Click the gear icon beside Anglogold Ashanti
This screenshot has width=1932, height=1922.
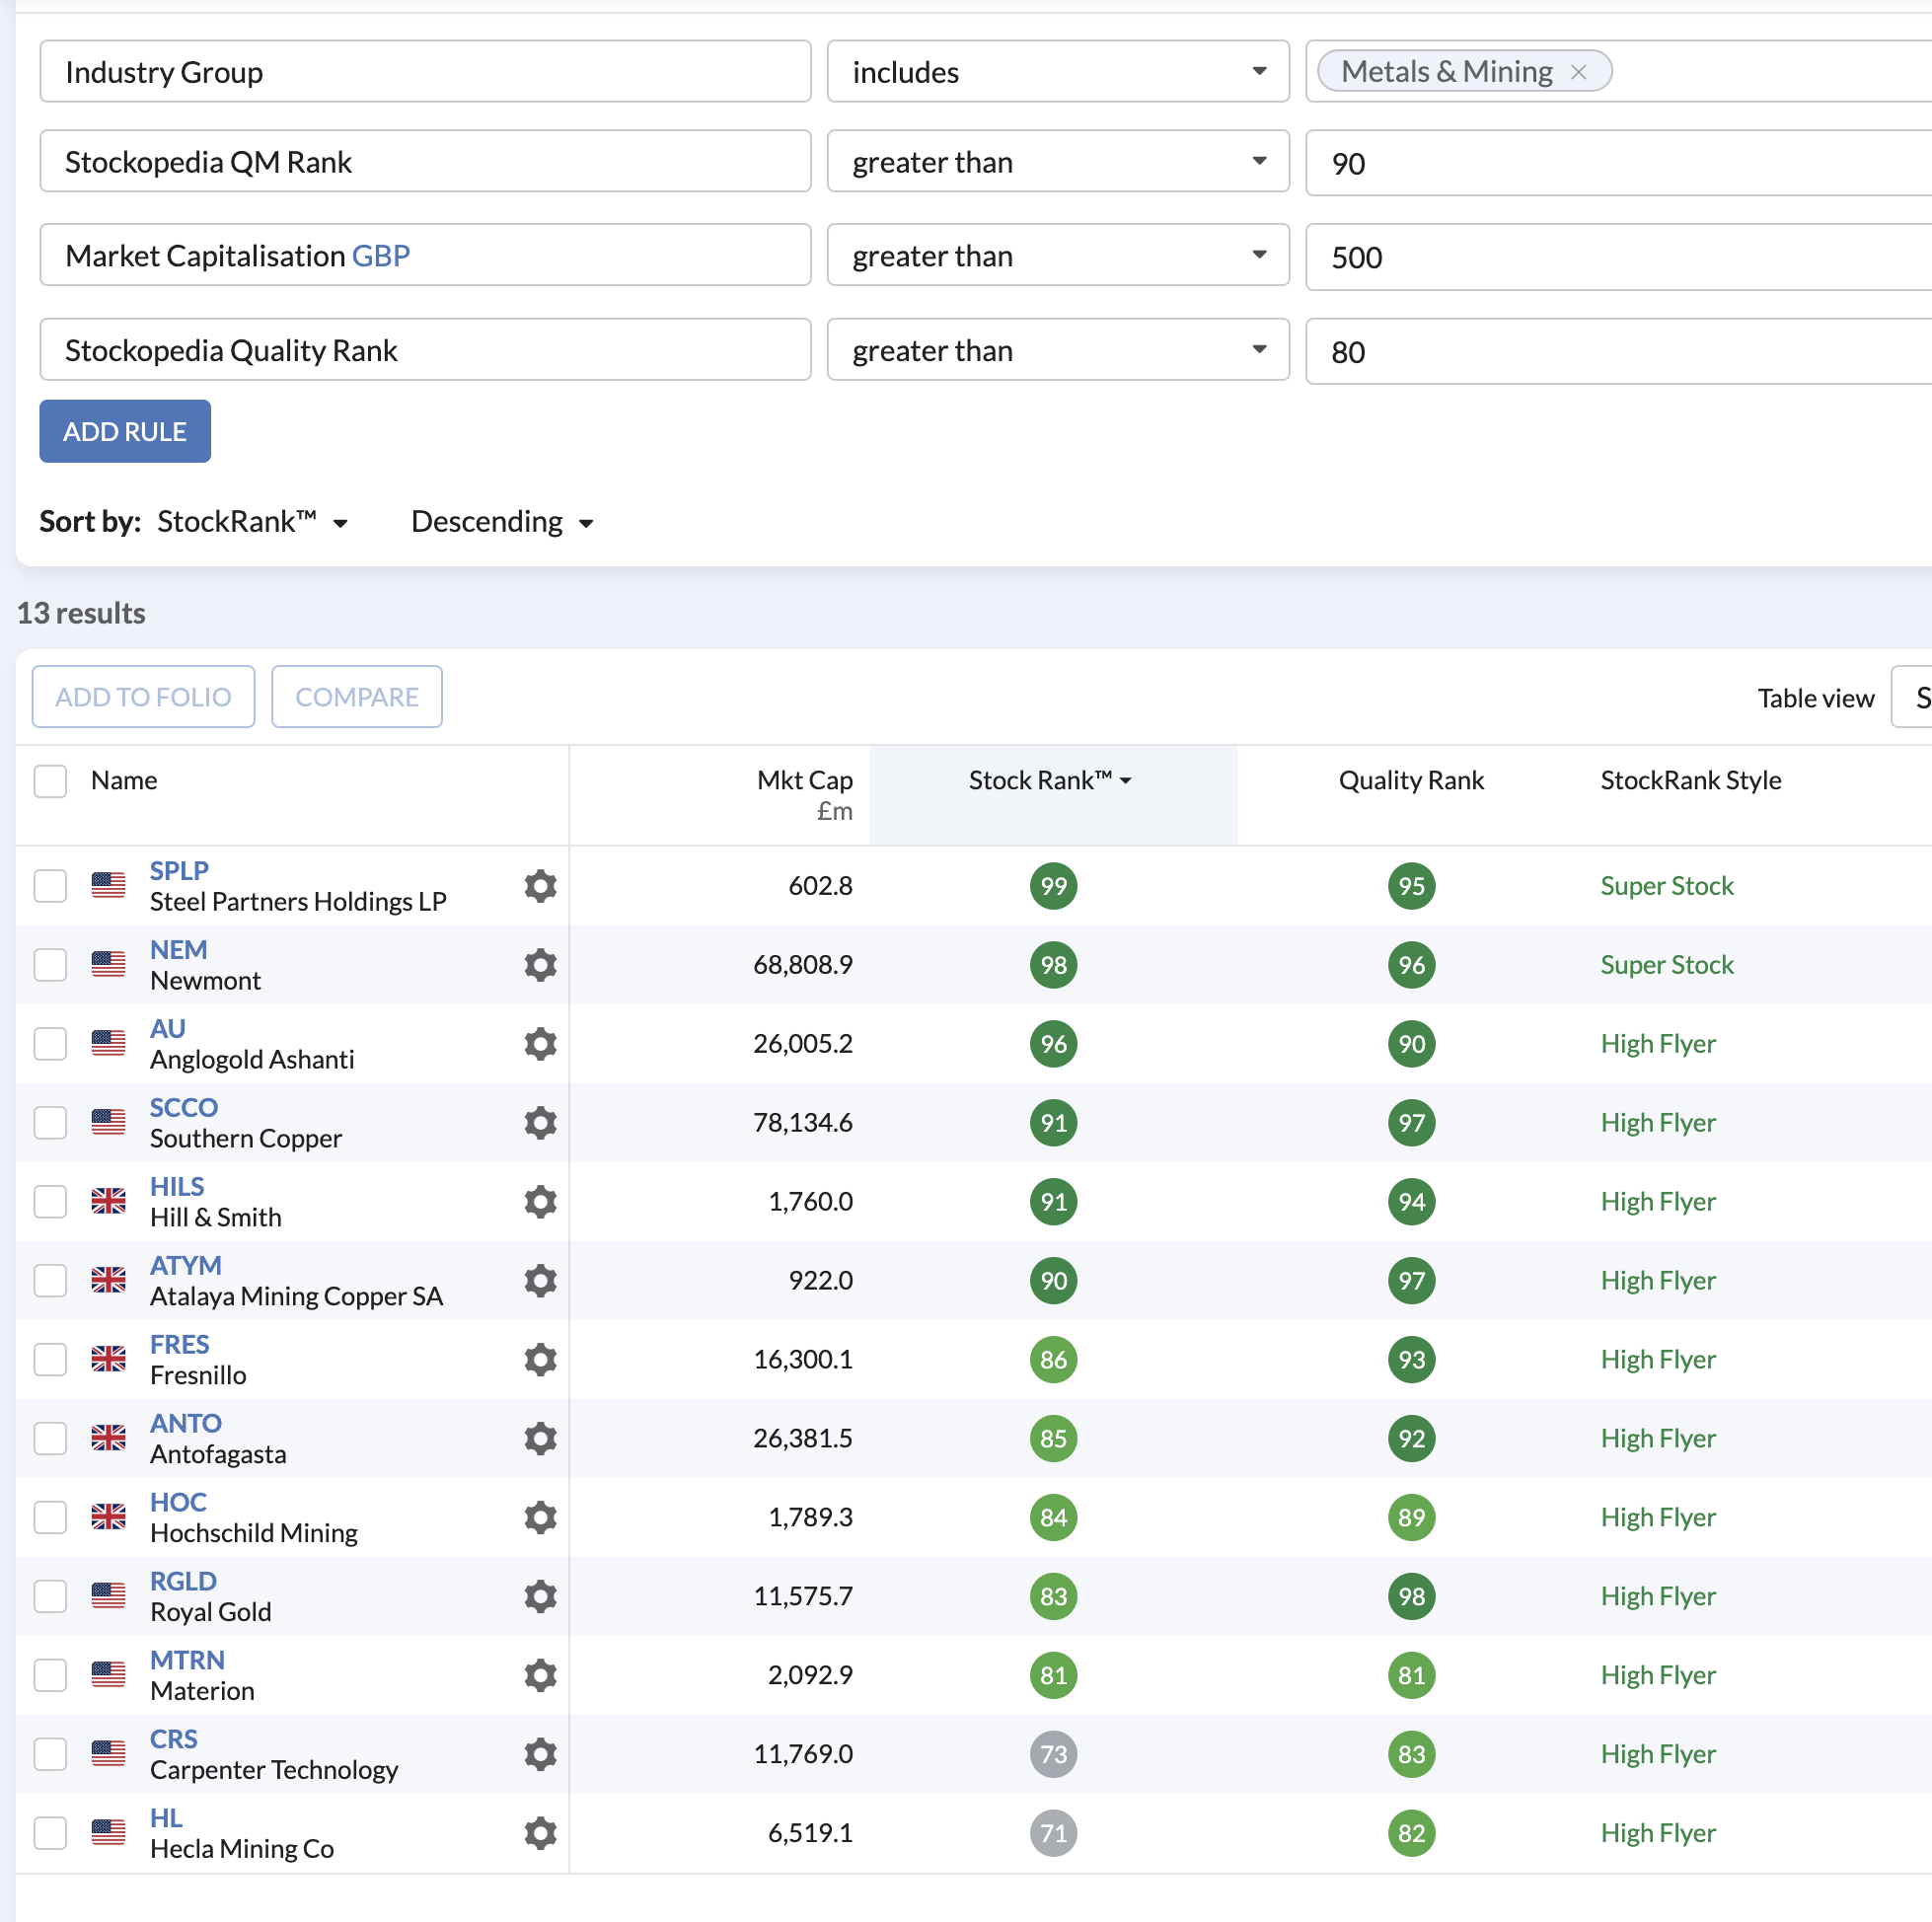point(540,1044)
